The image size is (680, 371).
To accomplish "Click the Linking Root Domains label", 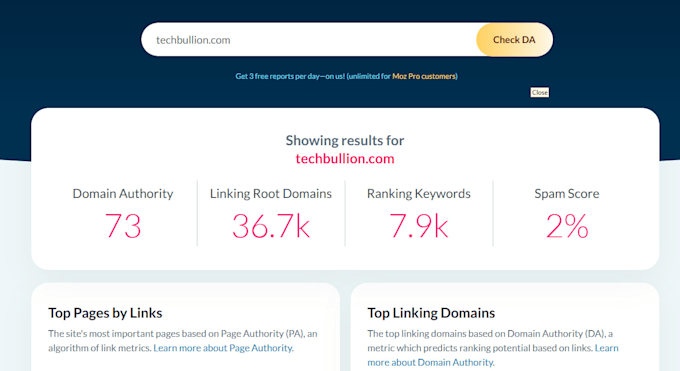I will [x=271, y=194].
